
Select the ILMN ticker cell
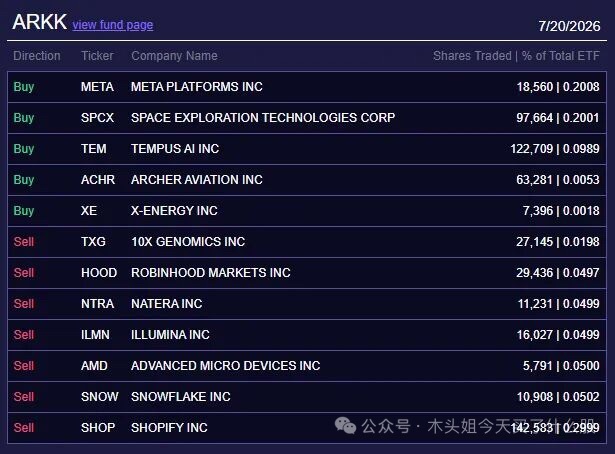click(95, 334)
